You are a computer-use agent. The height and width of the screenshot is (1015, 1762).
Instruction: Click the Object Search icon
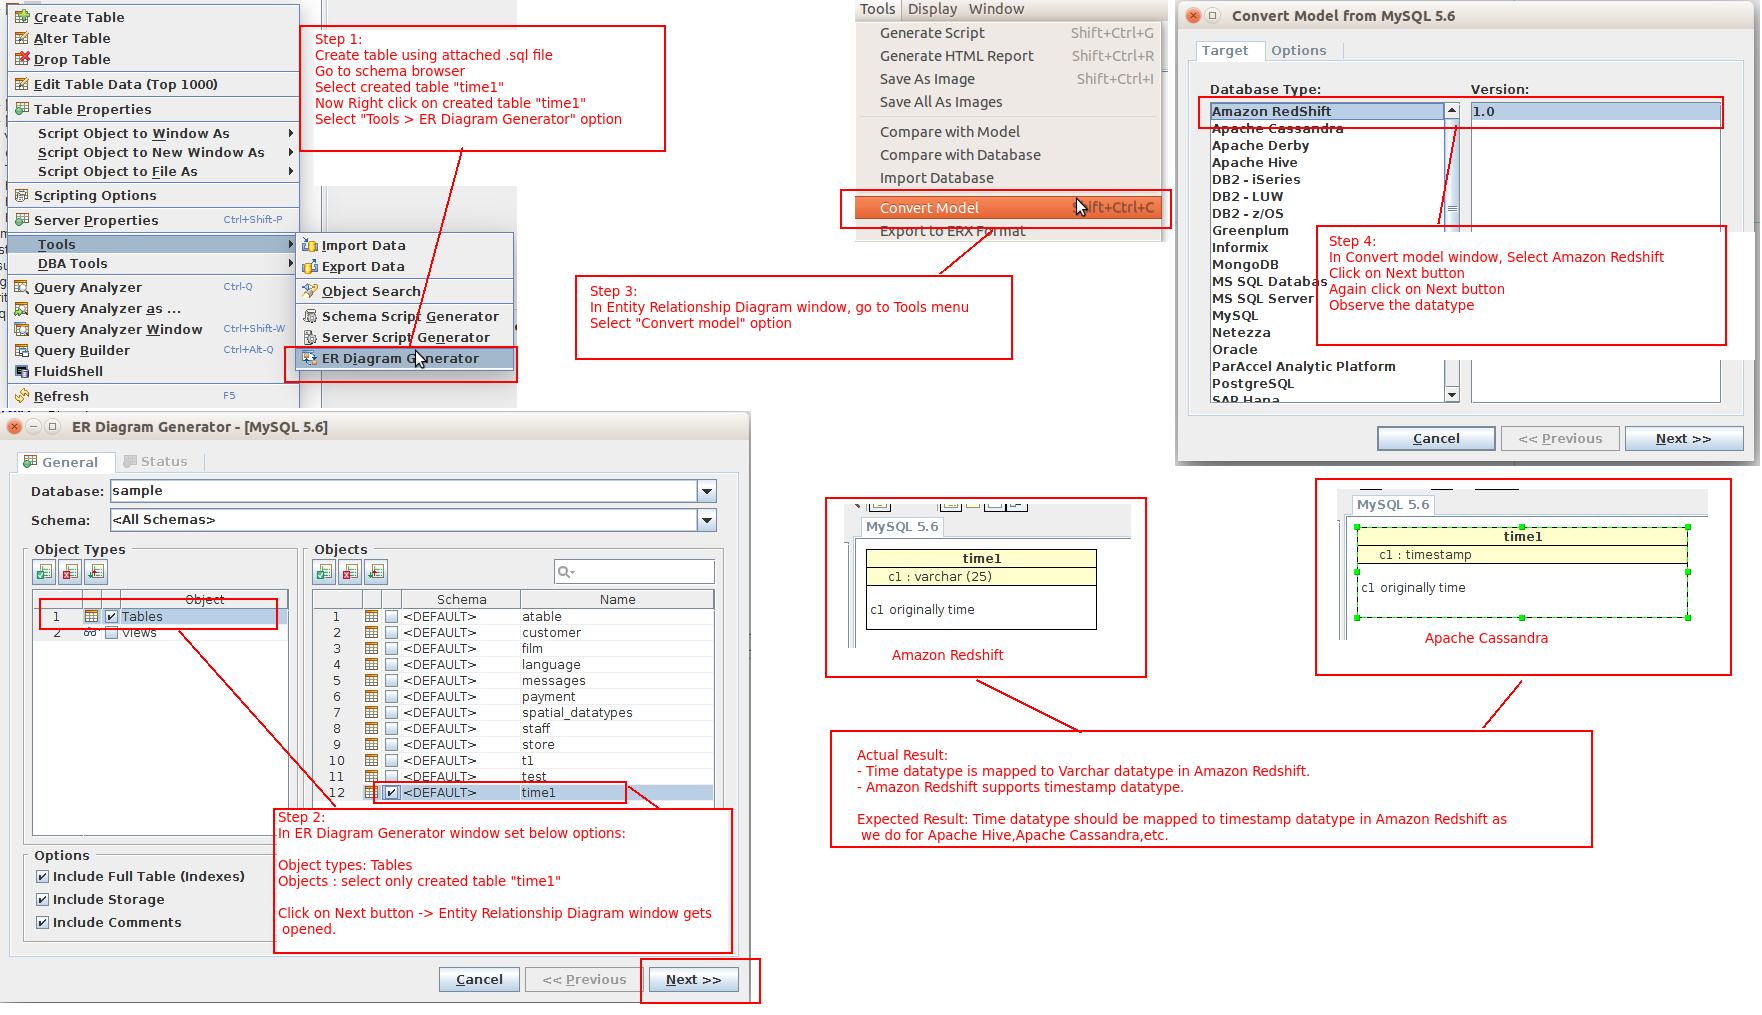310,291
